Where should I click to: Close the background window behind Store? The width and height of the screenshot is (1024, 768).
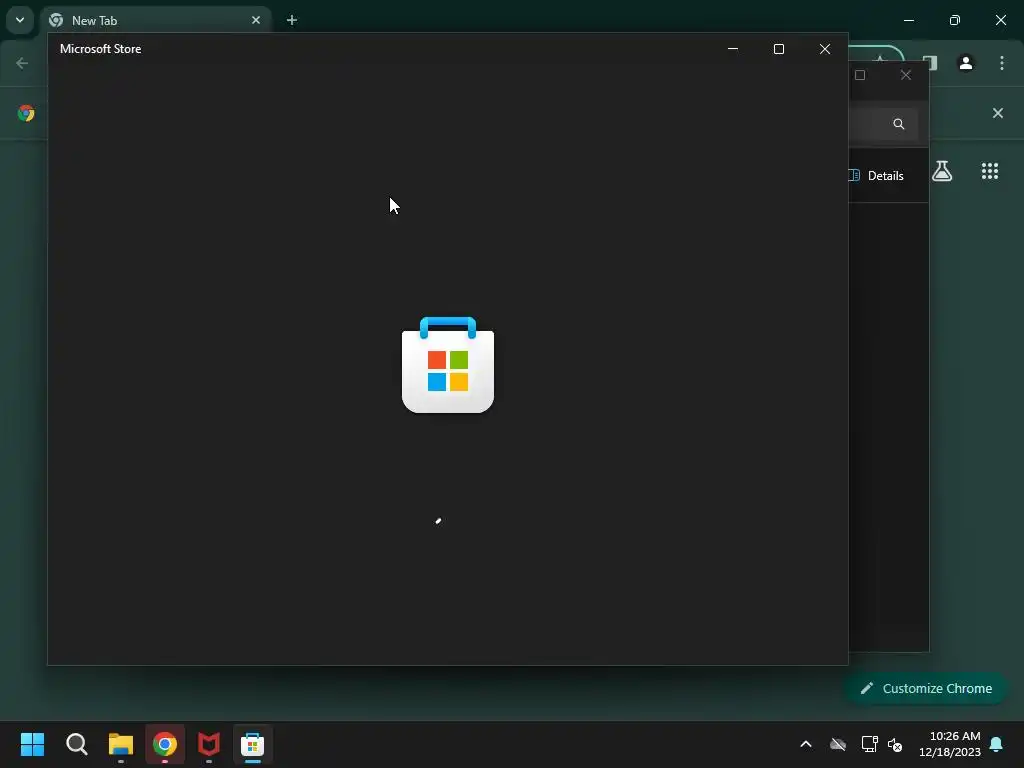pos(906,75)
